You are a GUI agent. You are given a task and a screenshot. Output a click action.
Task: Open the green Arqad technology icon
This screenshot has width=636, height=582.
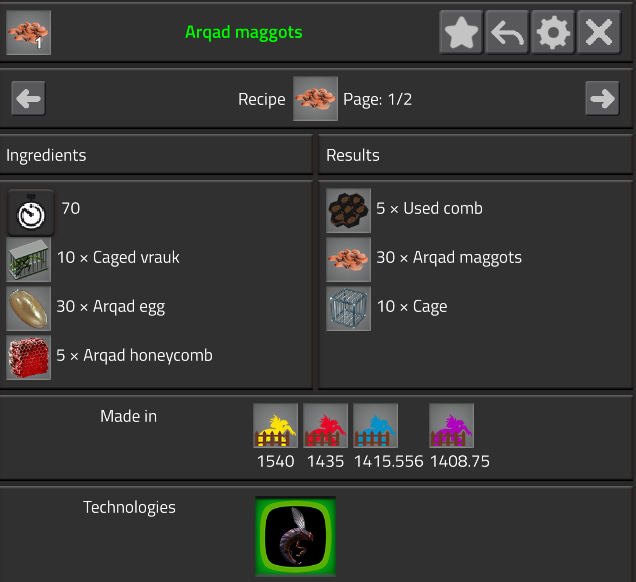(295, 536)
